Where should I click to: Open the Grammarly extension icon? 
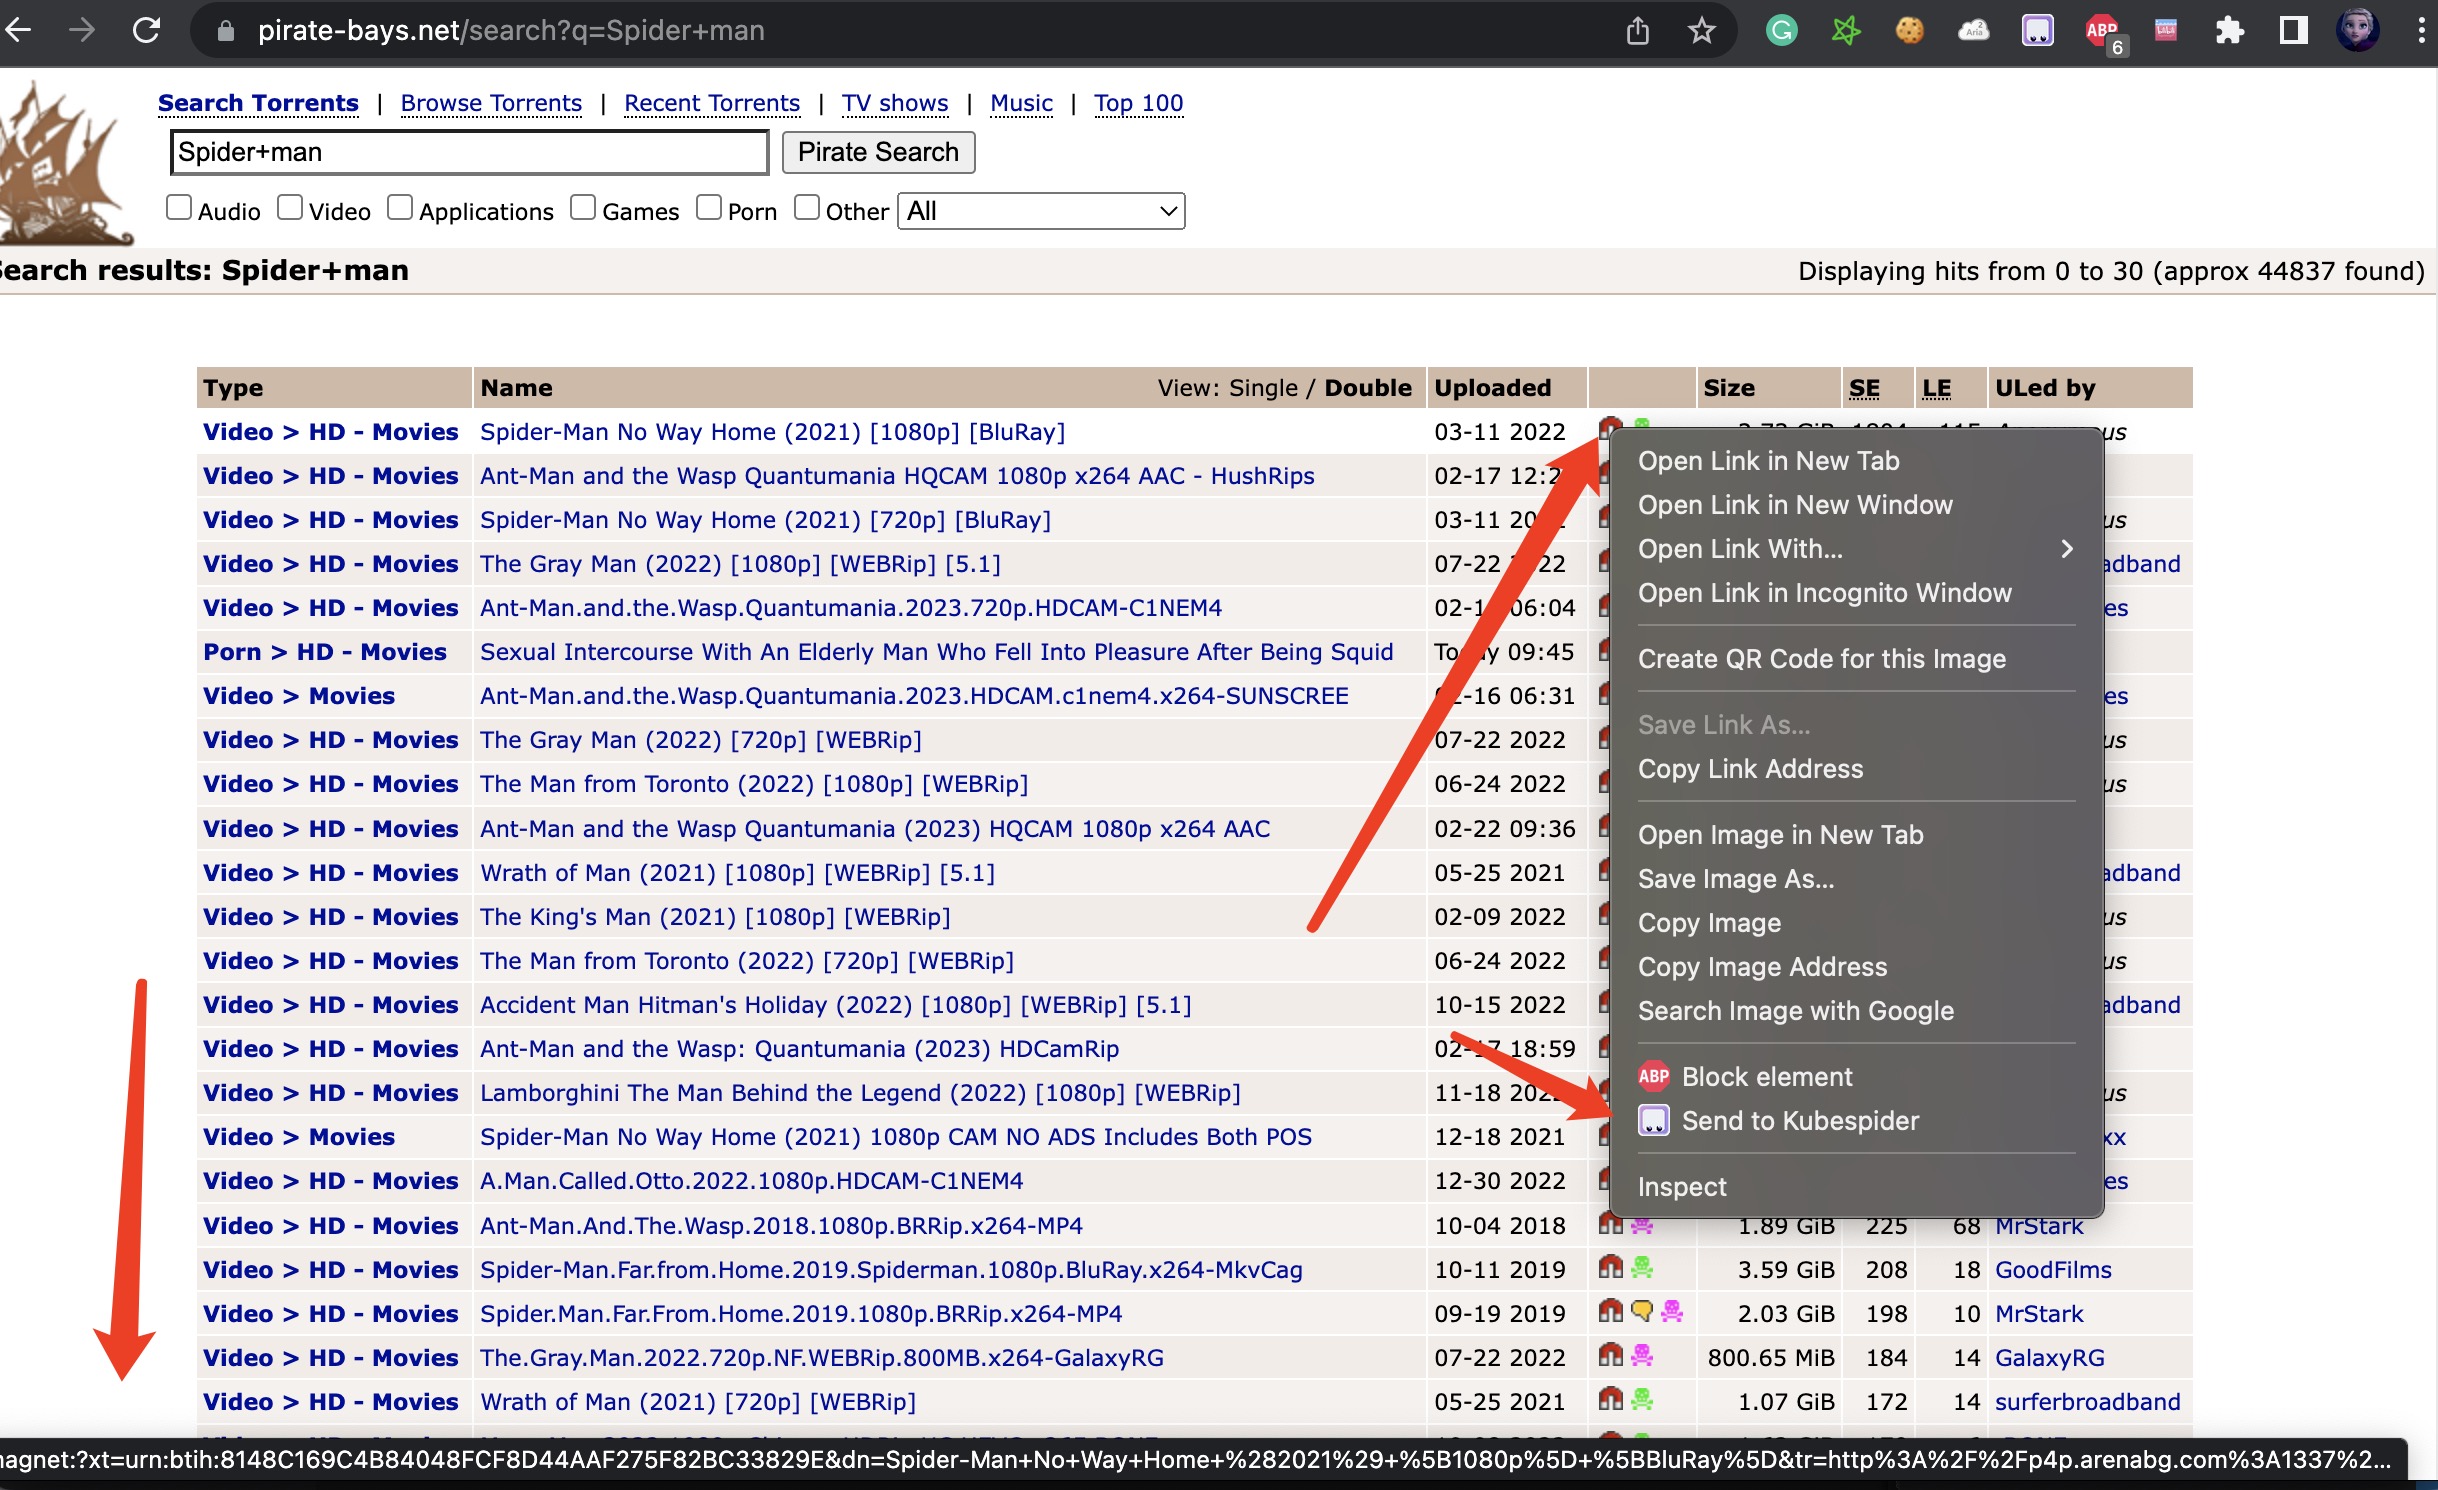pos(1781,31)
